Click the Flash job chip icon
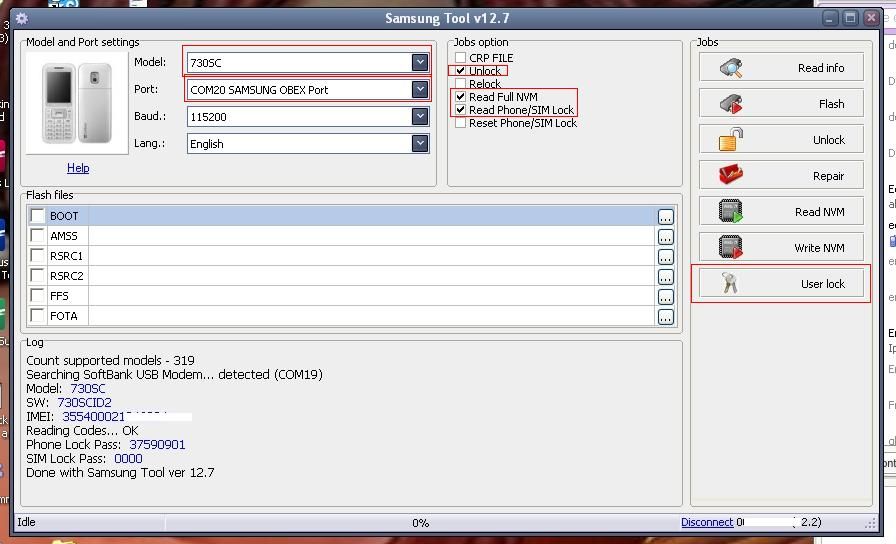Viewport: 896px width, 544px height. pyautogui.click(x=731, y=104)
